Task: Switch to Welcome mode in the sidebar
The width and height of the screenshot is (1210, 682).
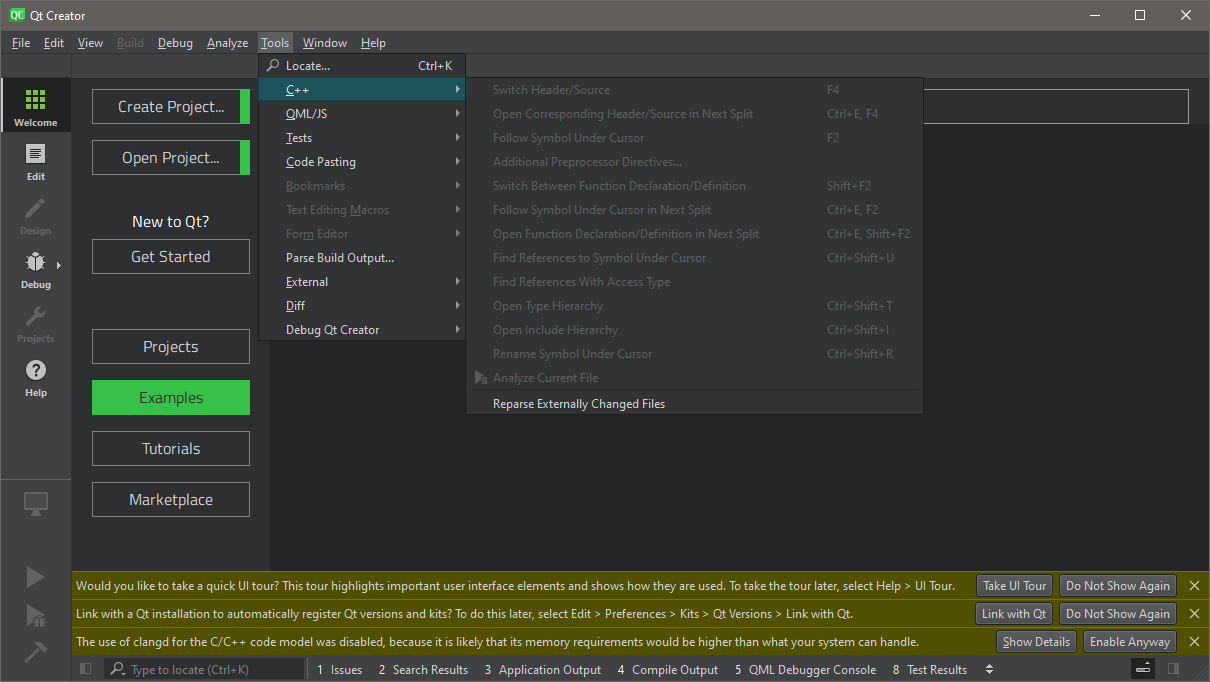Action: tap(36, 105)
